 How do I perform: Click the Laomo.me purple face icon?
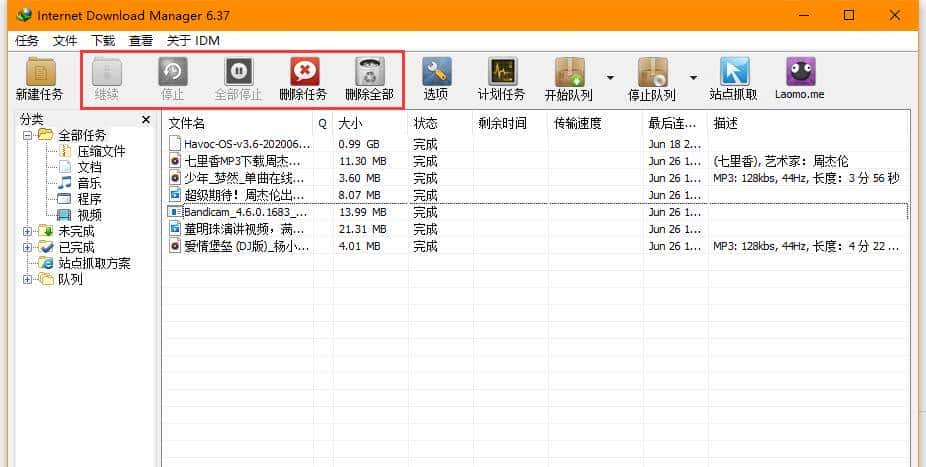click(x=801, y=71)
